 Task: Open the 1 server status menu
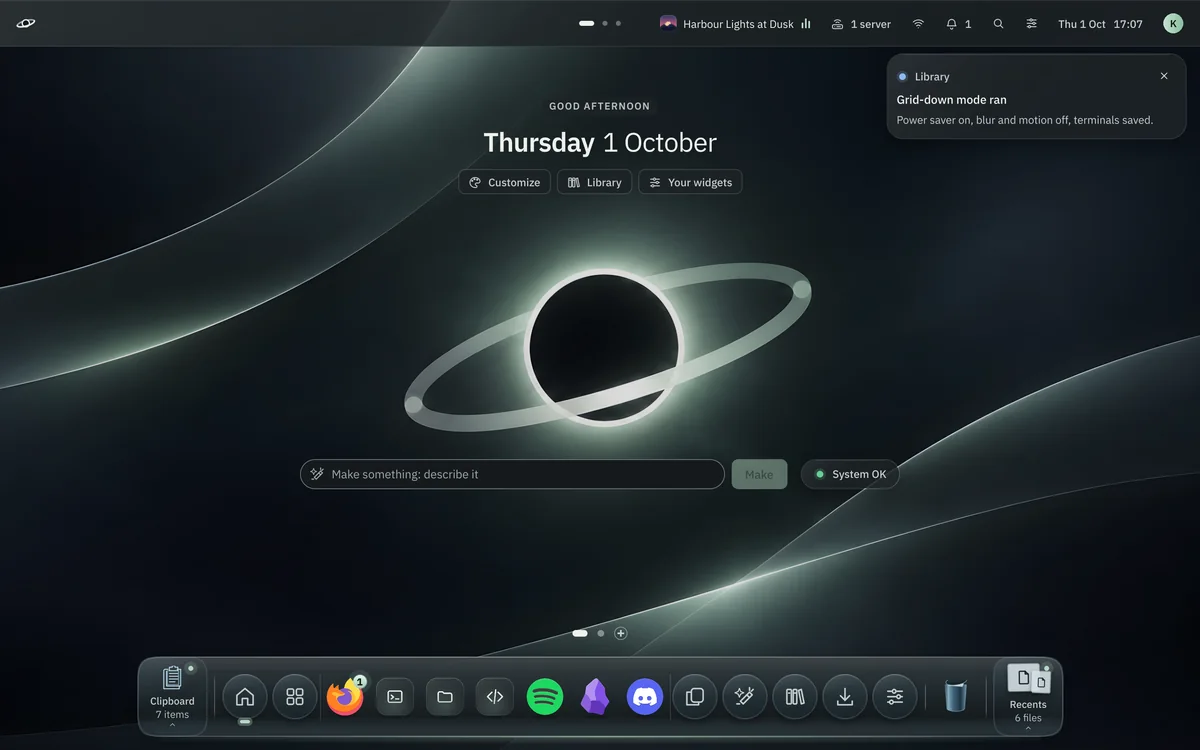point(861,24)
